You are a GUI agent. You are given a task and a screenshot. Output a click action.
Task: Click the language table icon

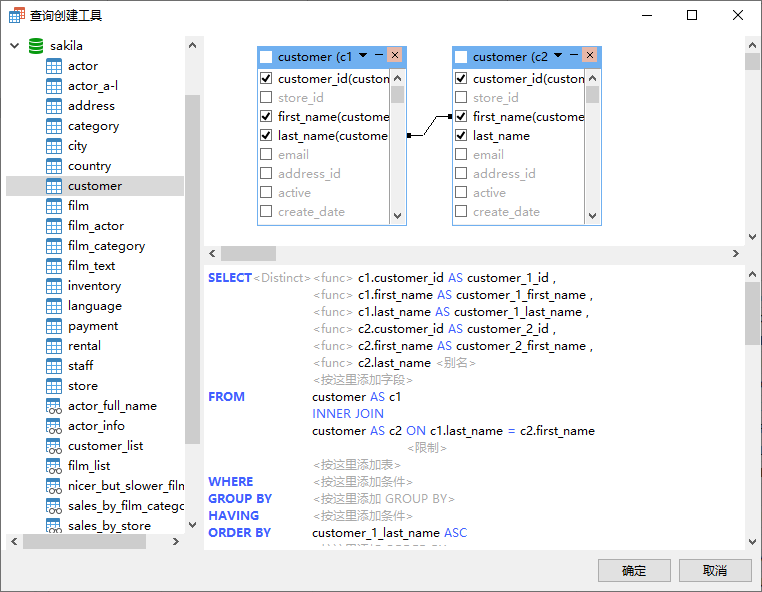[x=54, y=306]
